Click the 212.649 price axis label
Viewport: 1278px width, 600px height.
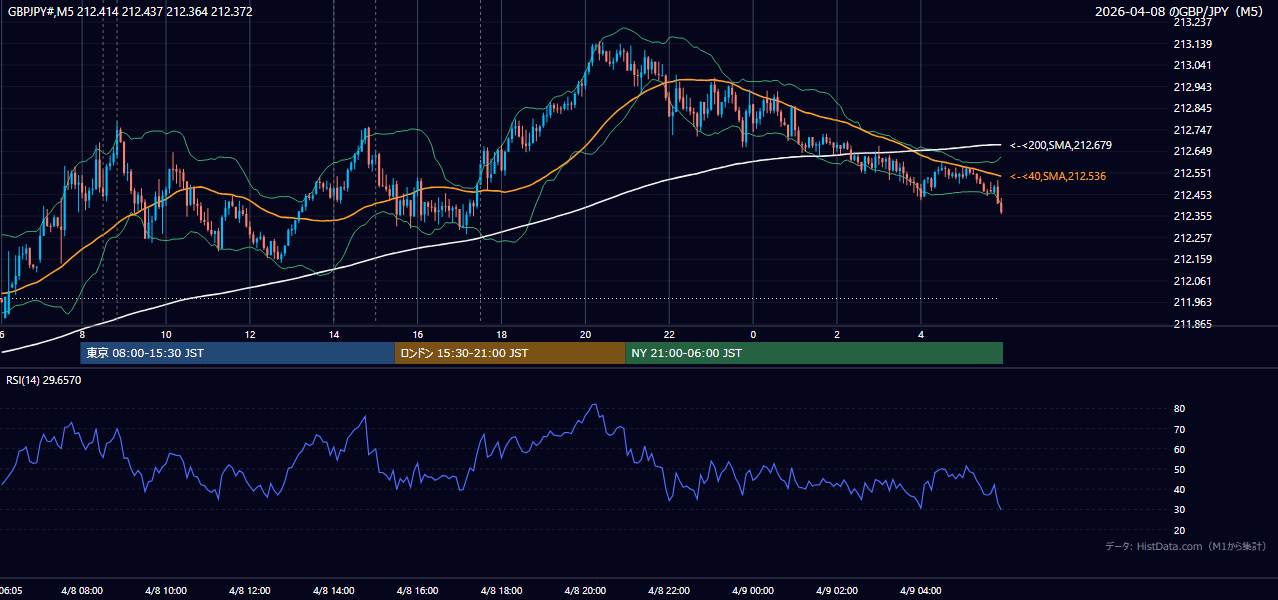coord(1193,151)
